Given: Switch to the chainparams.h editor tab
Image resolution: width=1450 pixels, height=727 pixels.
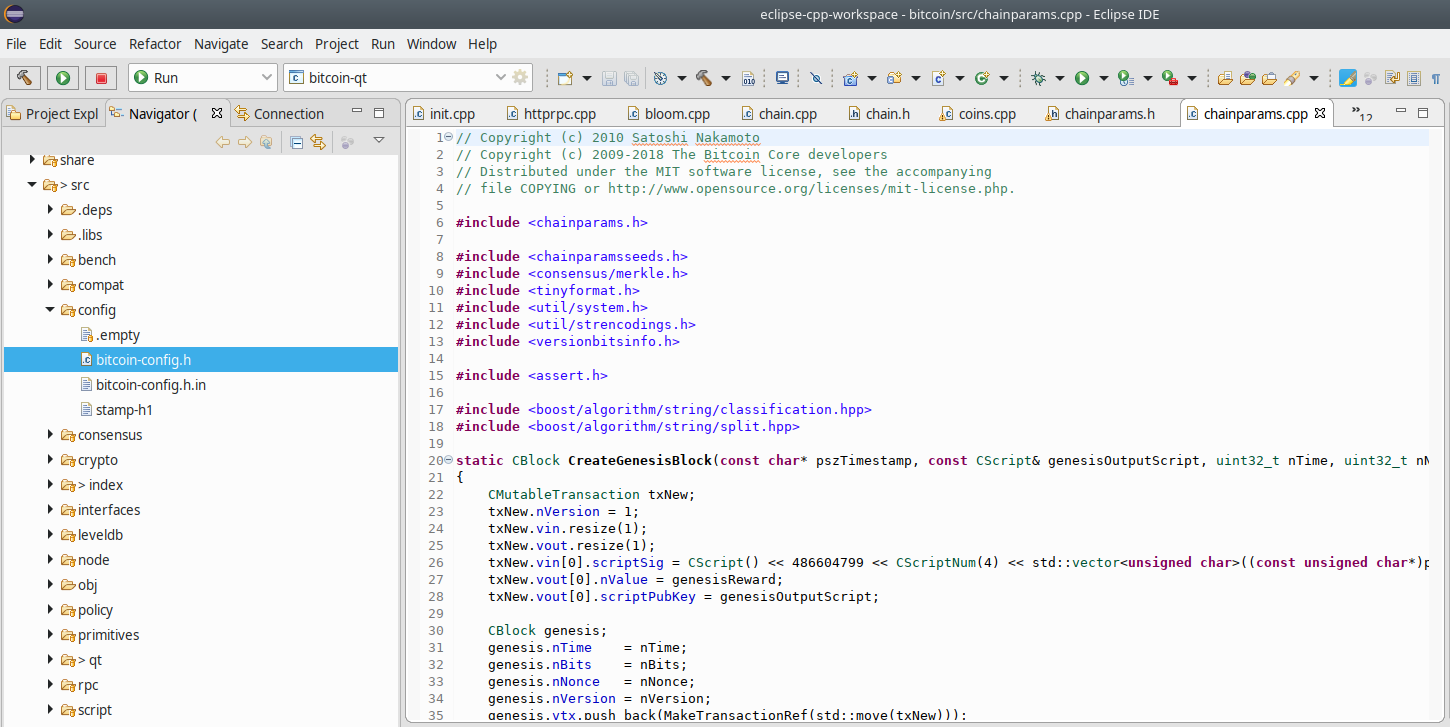Looking at the screenshot, I should (x=1099, y=114).
